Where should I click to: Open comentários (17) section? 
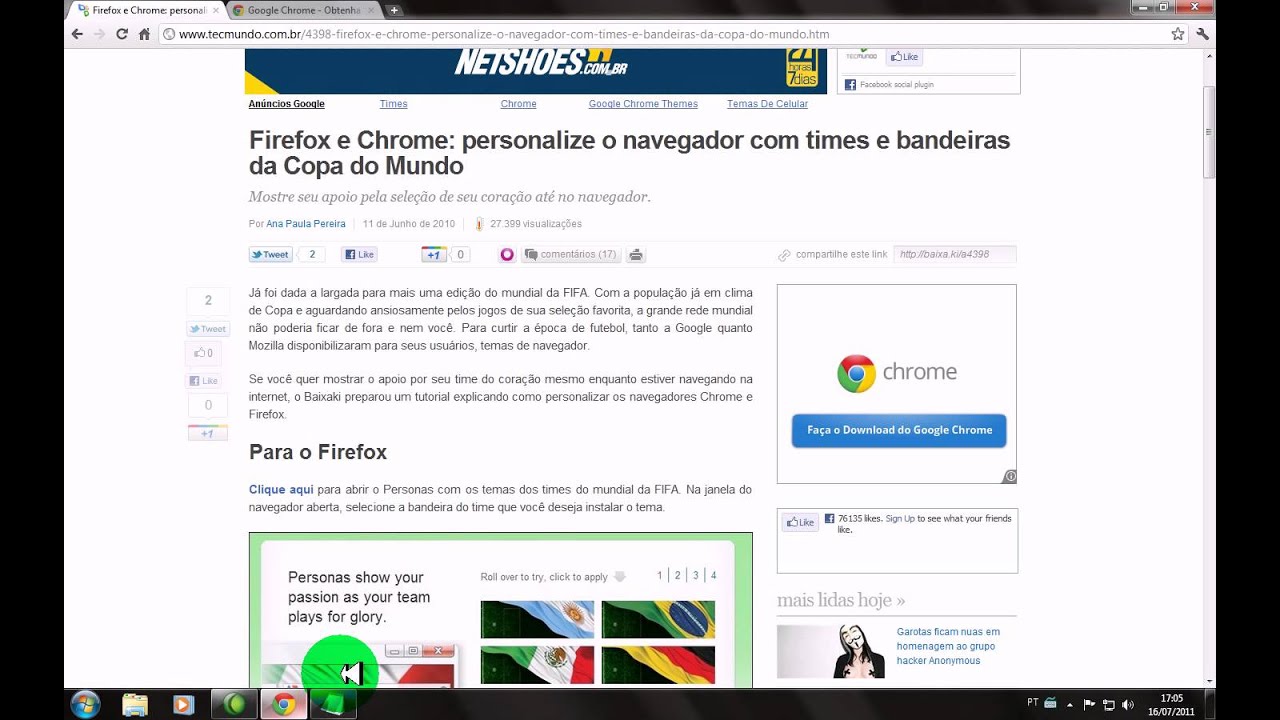point(570,255)
